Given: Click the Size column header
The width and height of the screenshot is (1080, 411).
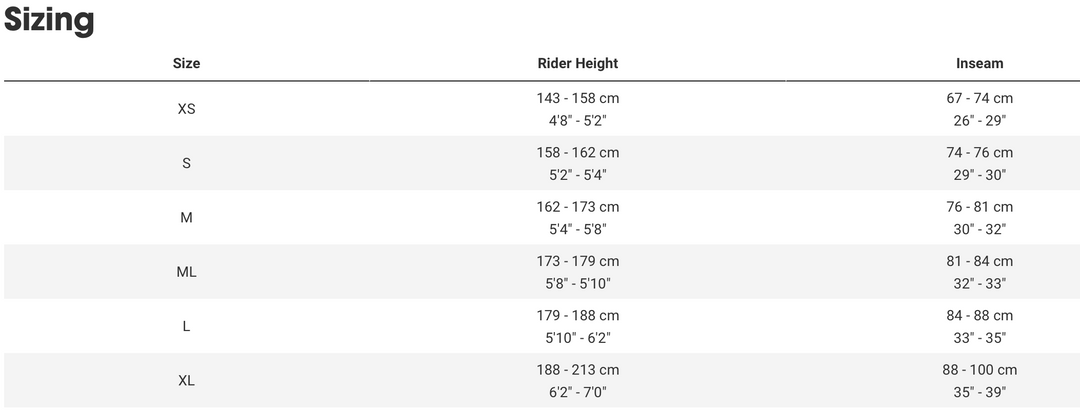Looking at the screenshot, I should (186, 63).
